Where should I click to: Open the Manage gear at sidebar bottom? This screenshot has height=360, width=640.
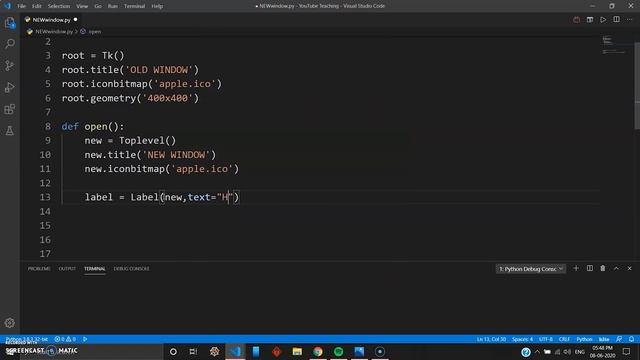point(10,323)
